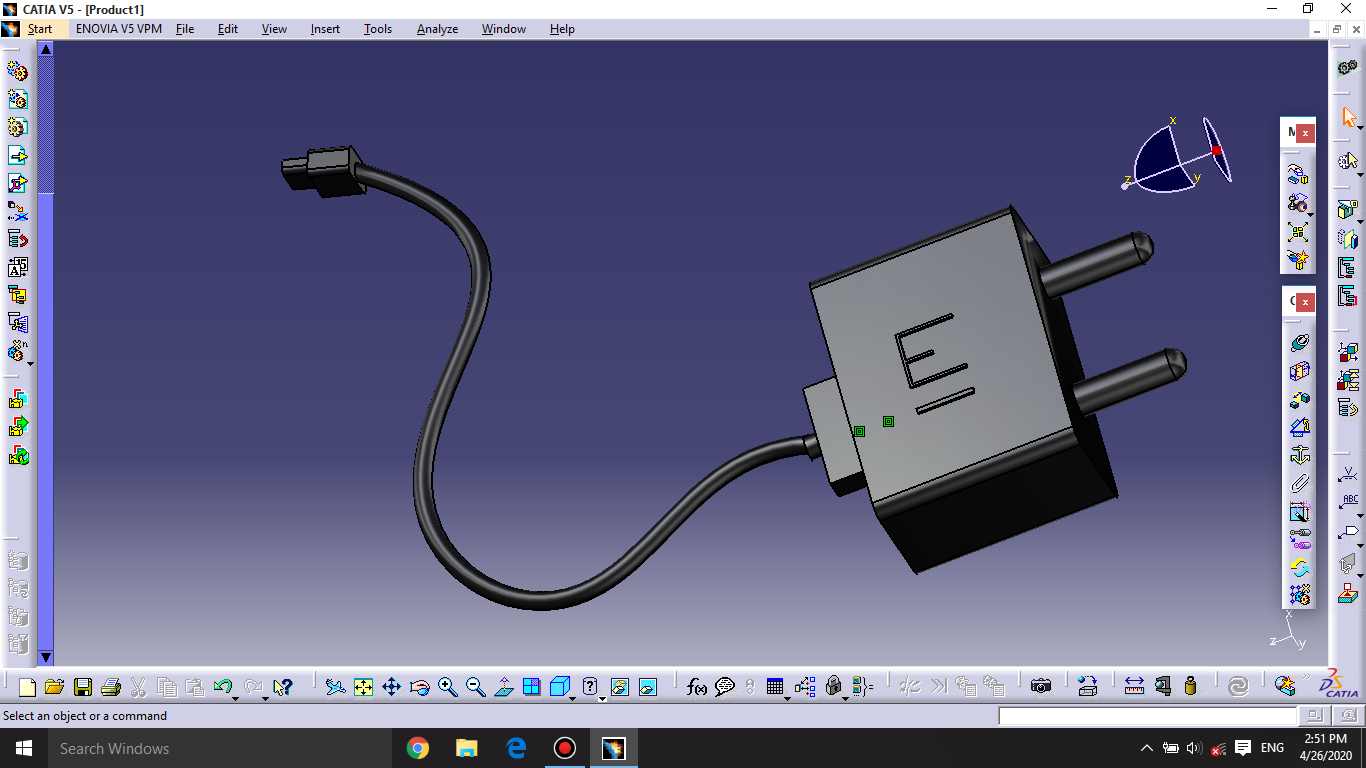Open the Start menu in menu bar

coord(40,29)
